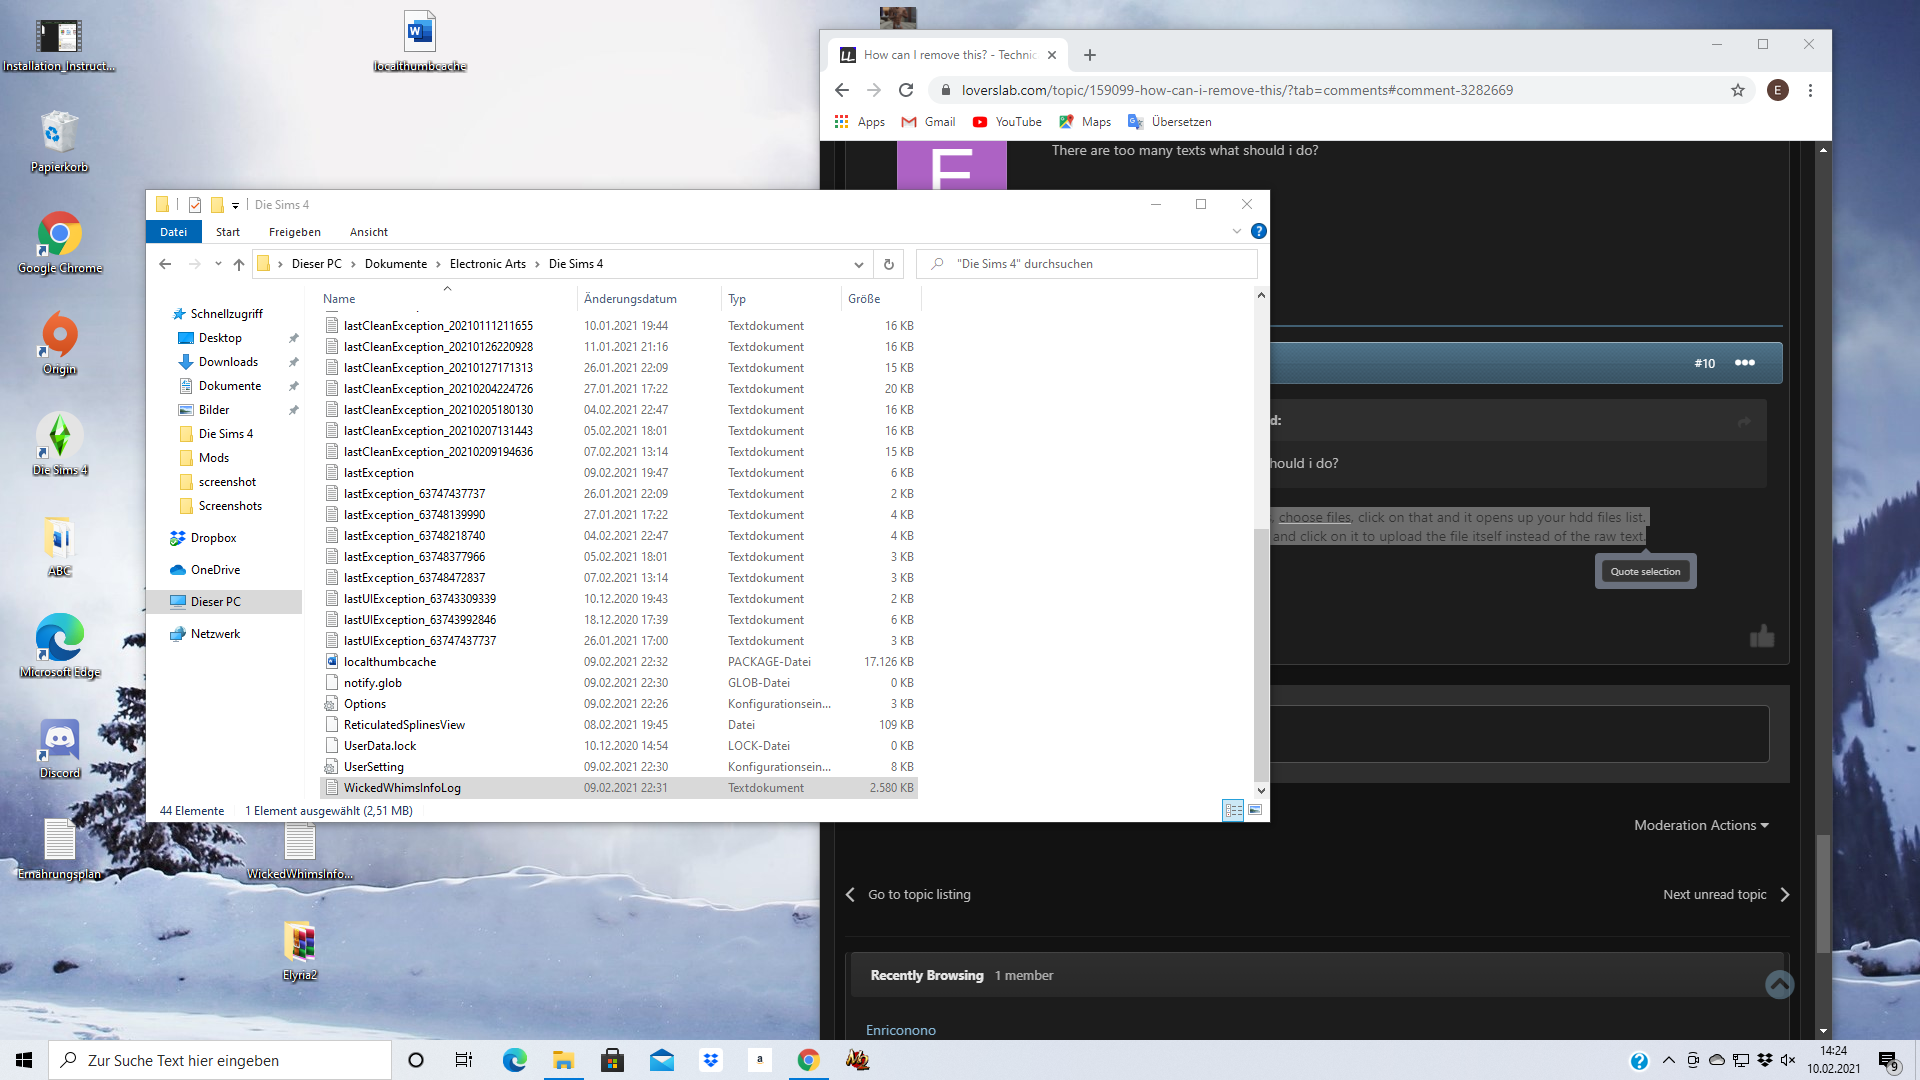
Task: Select OneDrive in navigation pane
Action: click(215, 570)
